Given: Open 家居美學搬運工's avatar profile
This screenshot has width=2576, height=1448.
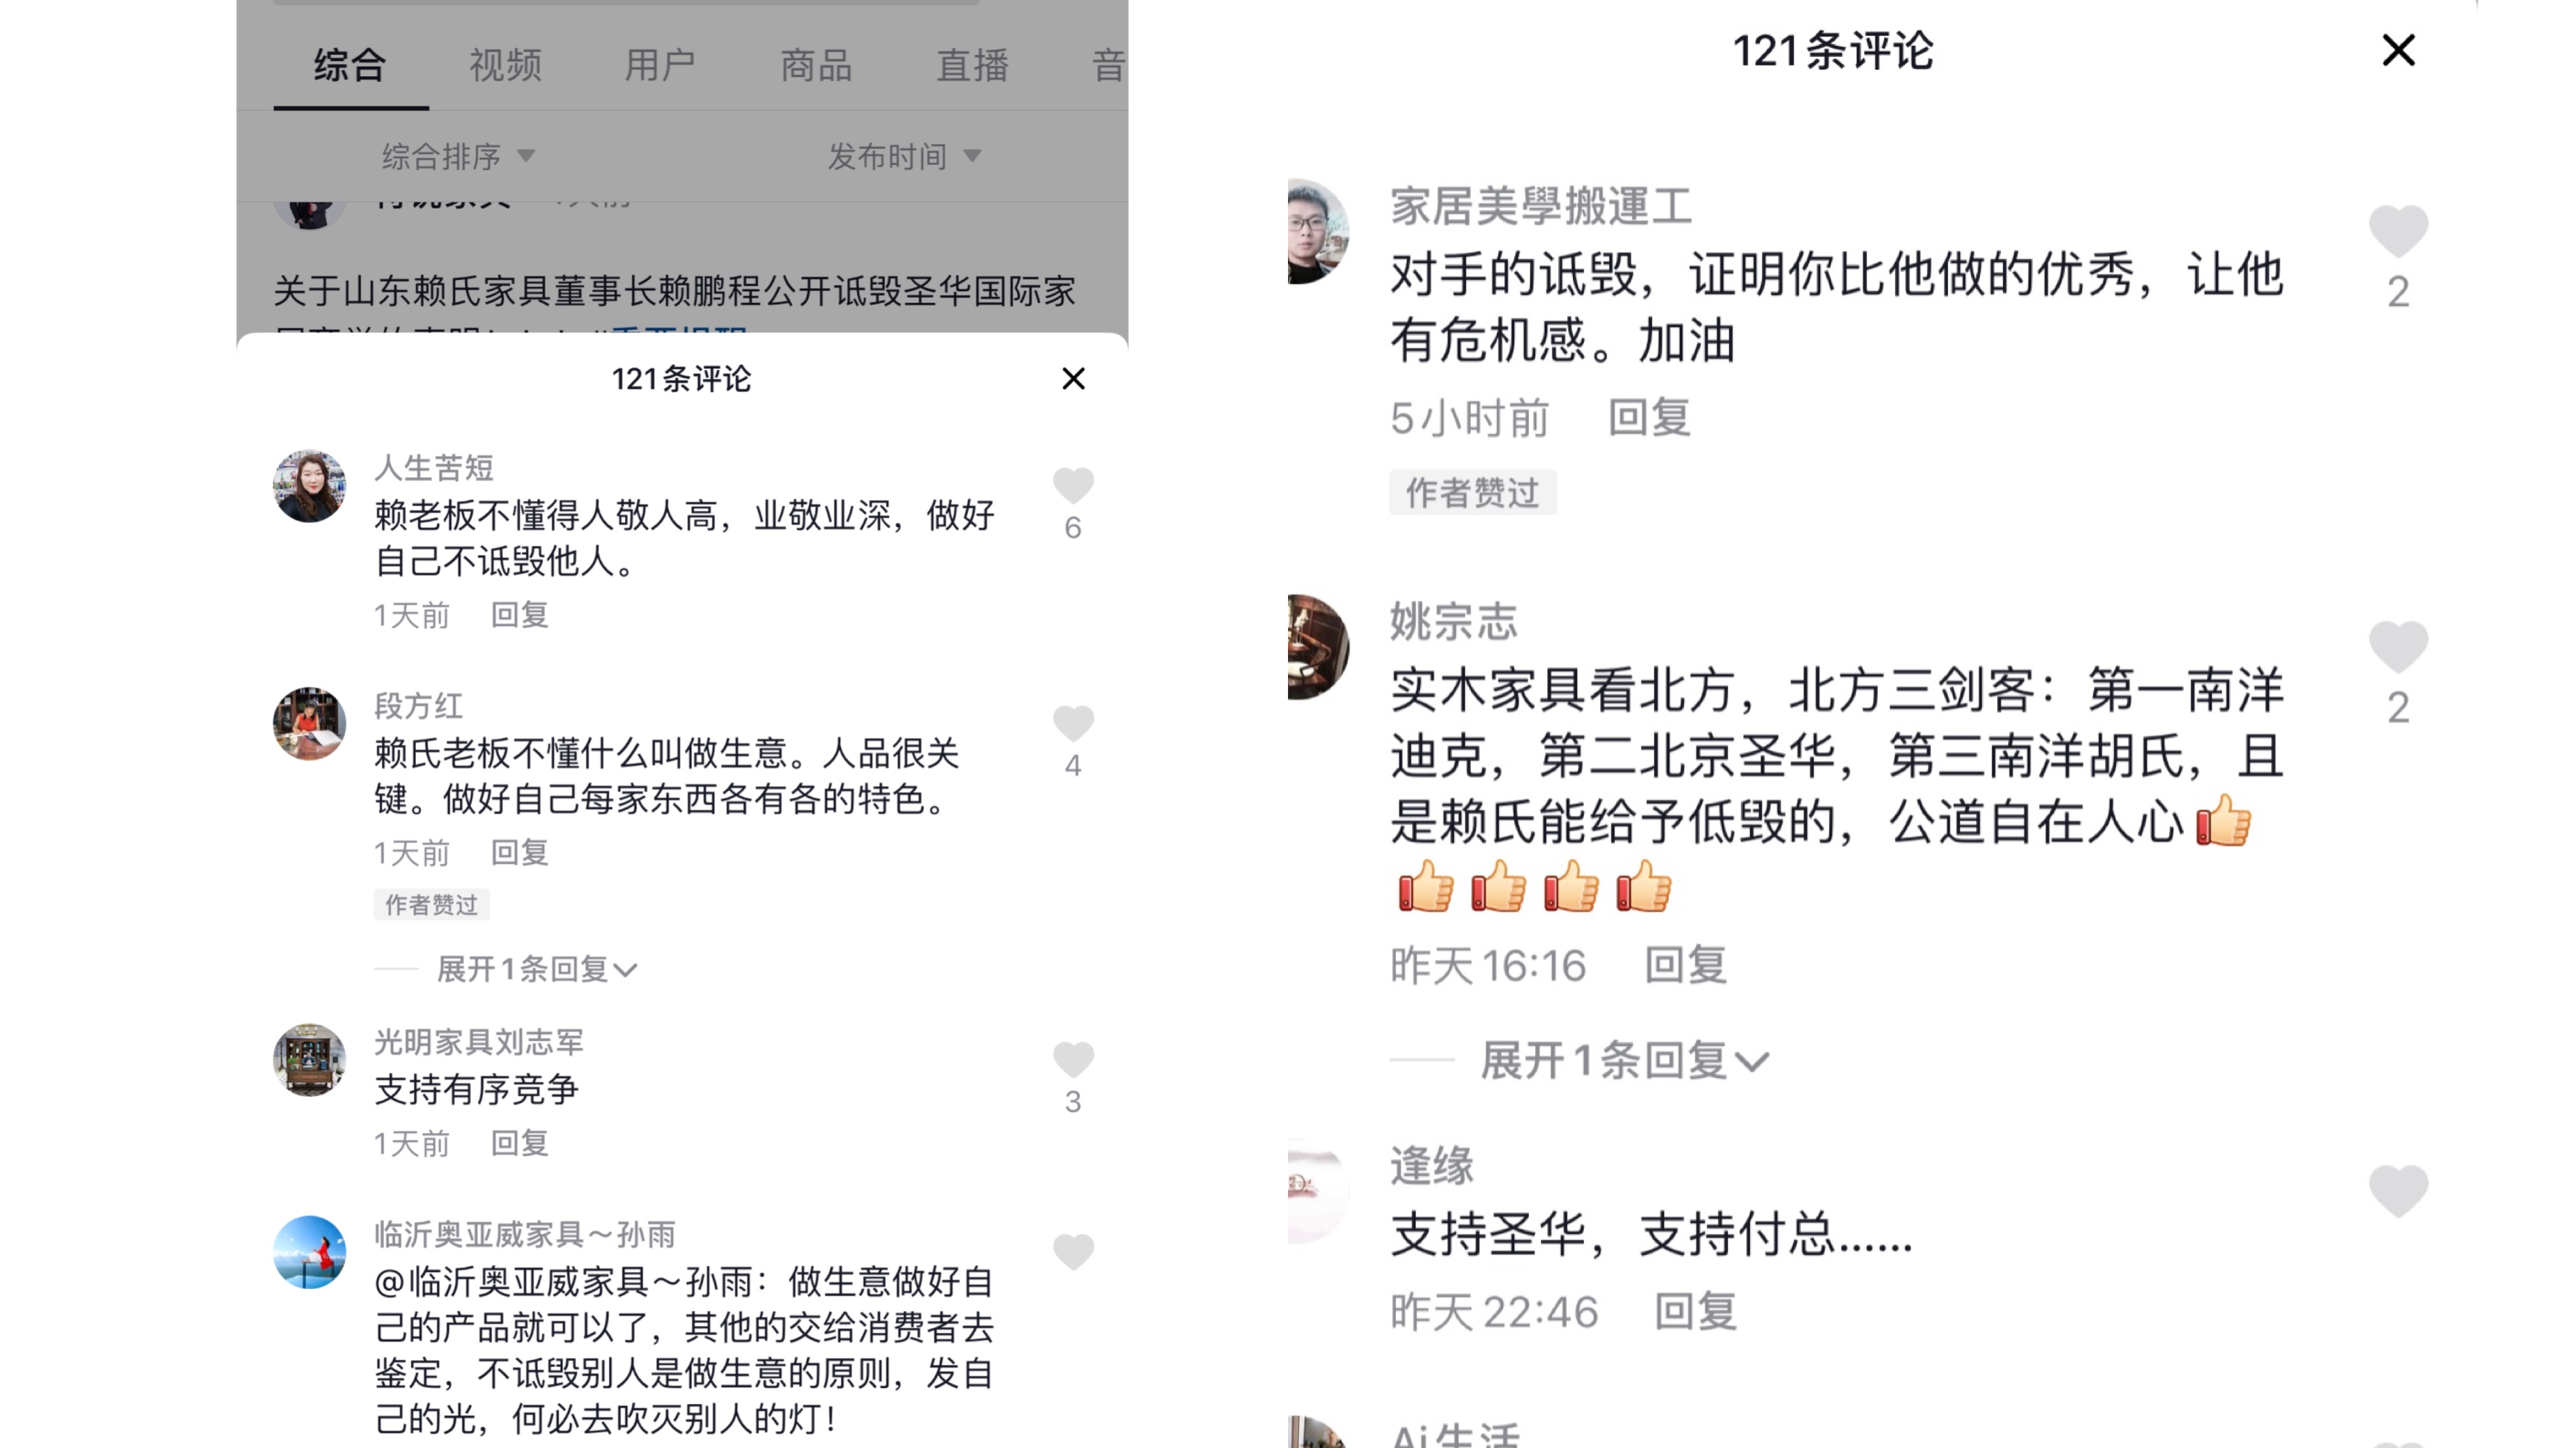Looking at the screenshot, I should [x=1317, y=232].
